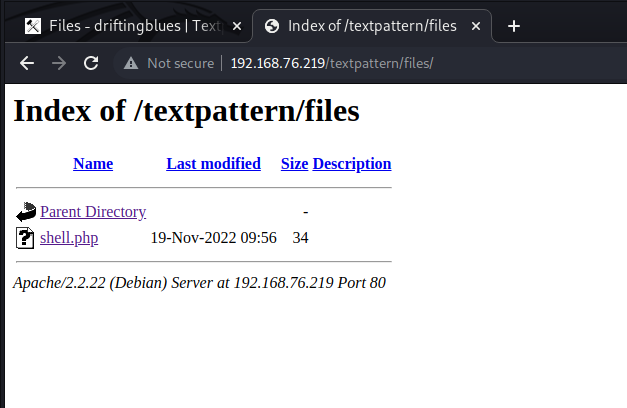627x408 pixels.
Task: View the Not secure warning icon
Action: [x=131, y=63]
